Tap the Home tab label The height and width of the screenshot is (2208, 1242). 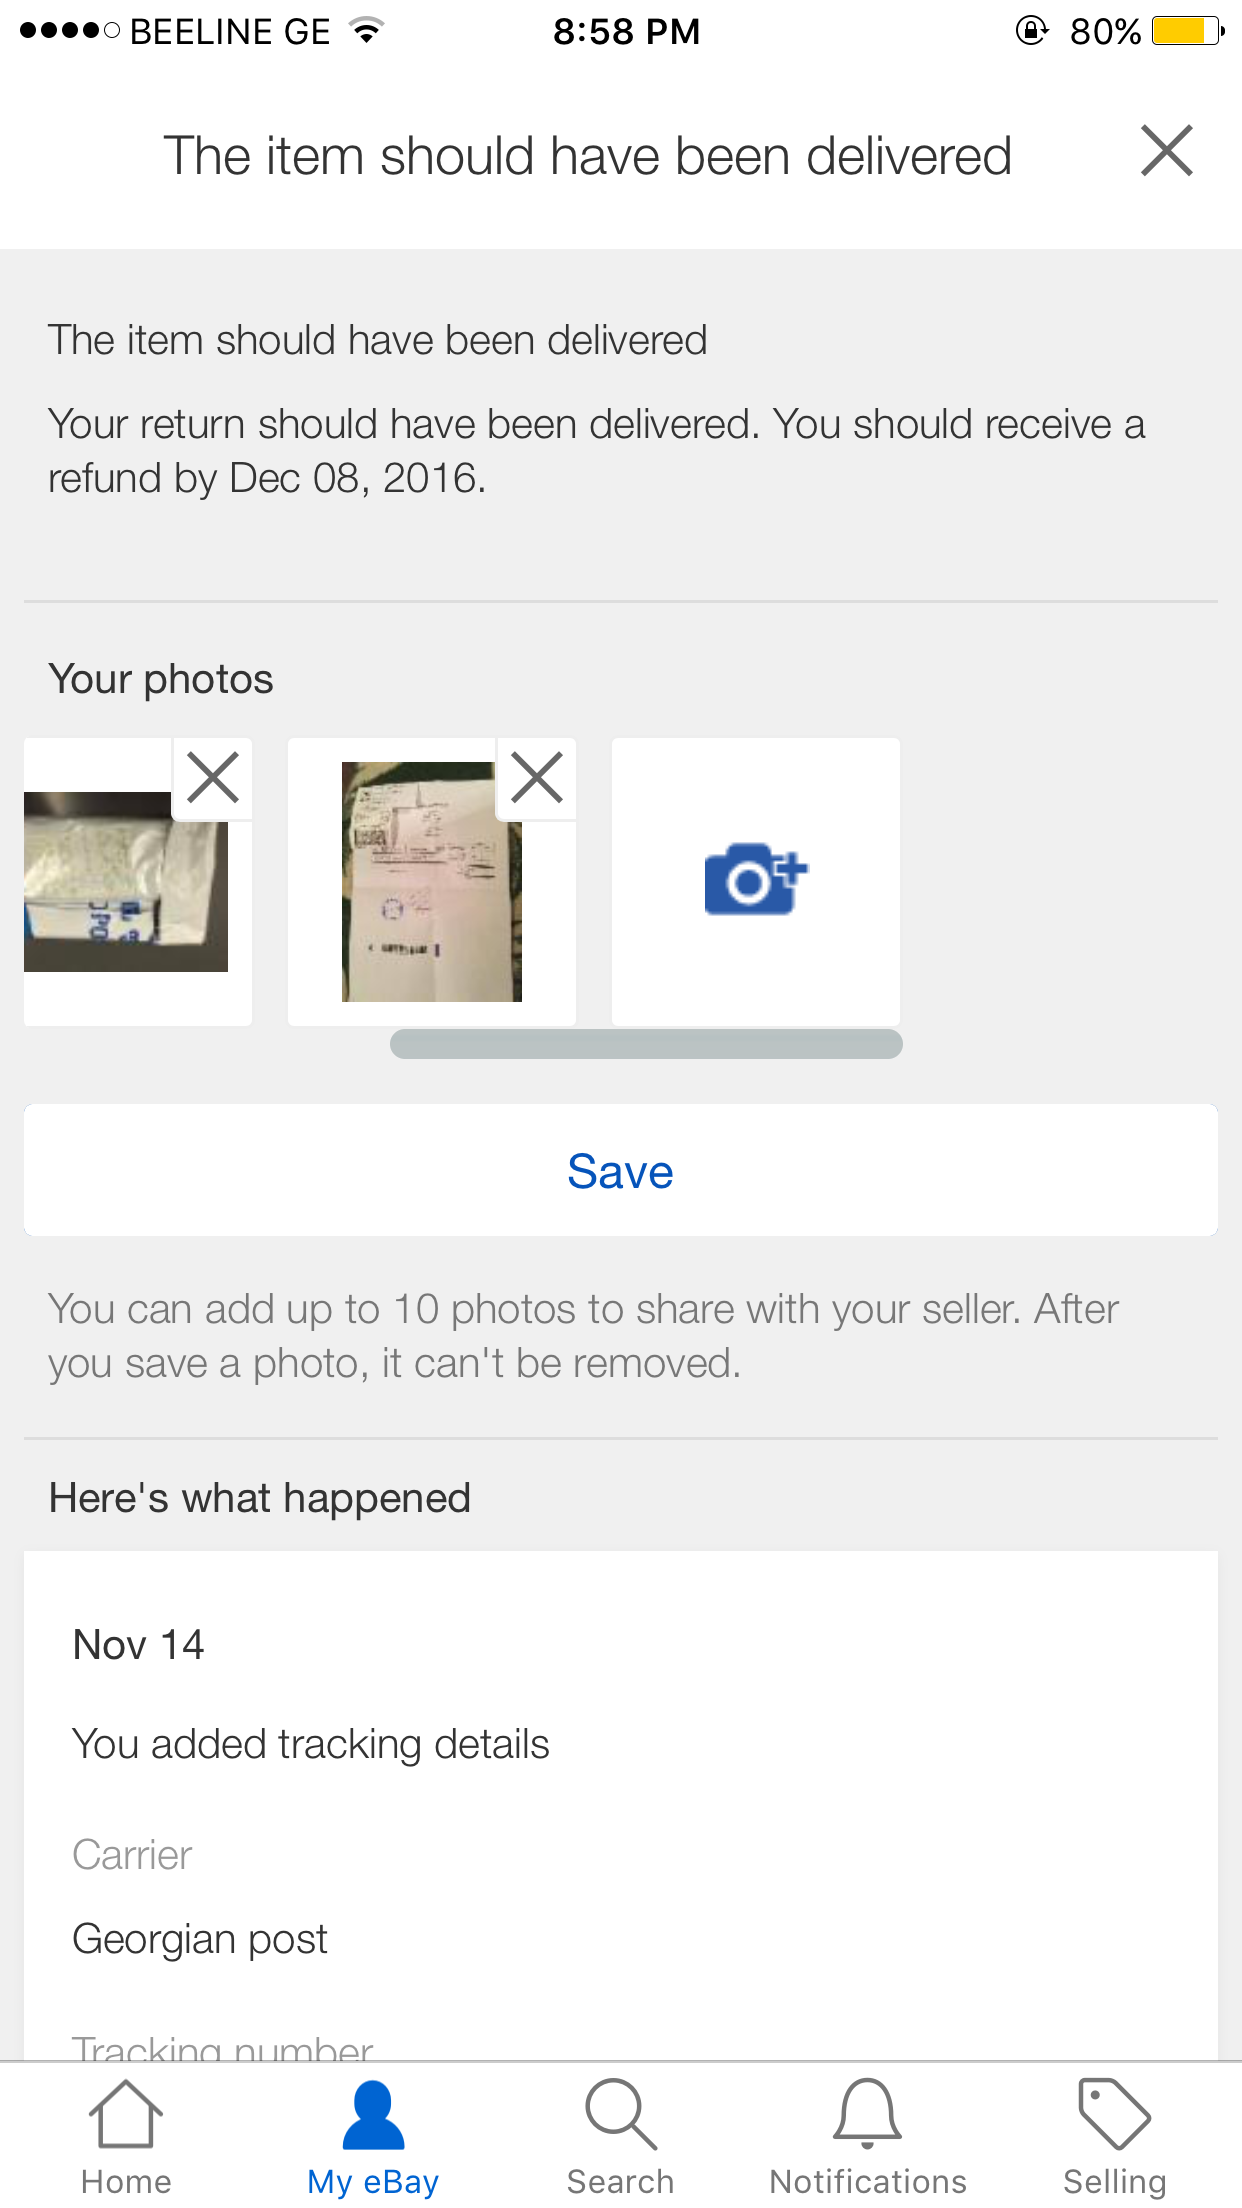pos(126,2181)
